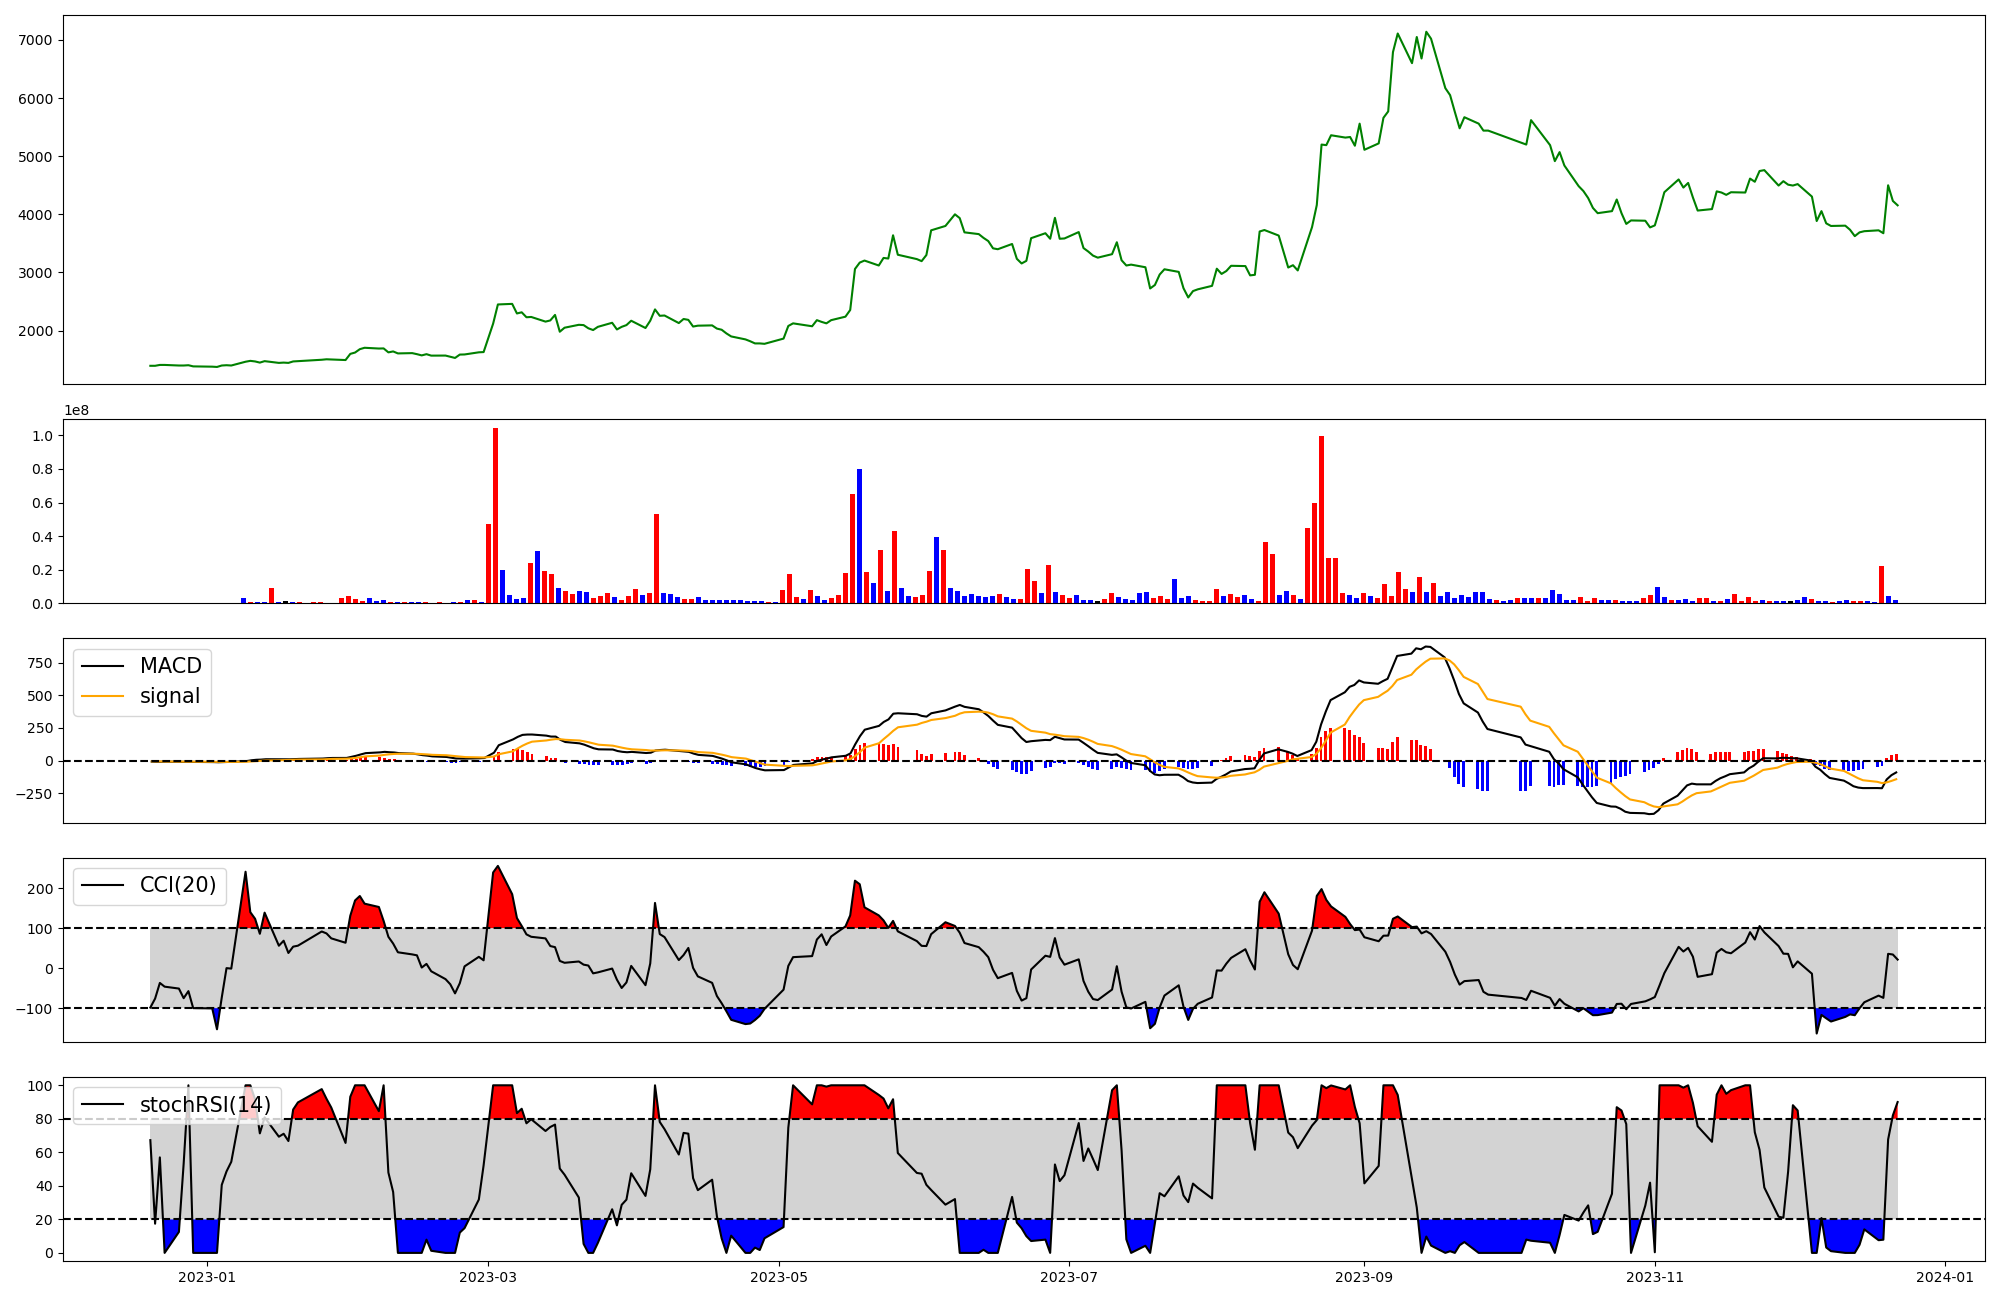Click the 750 label on the MACD axis
The height and width of the screenshot is (1300, 2000).
pyautogui.click(x=39, y=663)
